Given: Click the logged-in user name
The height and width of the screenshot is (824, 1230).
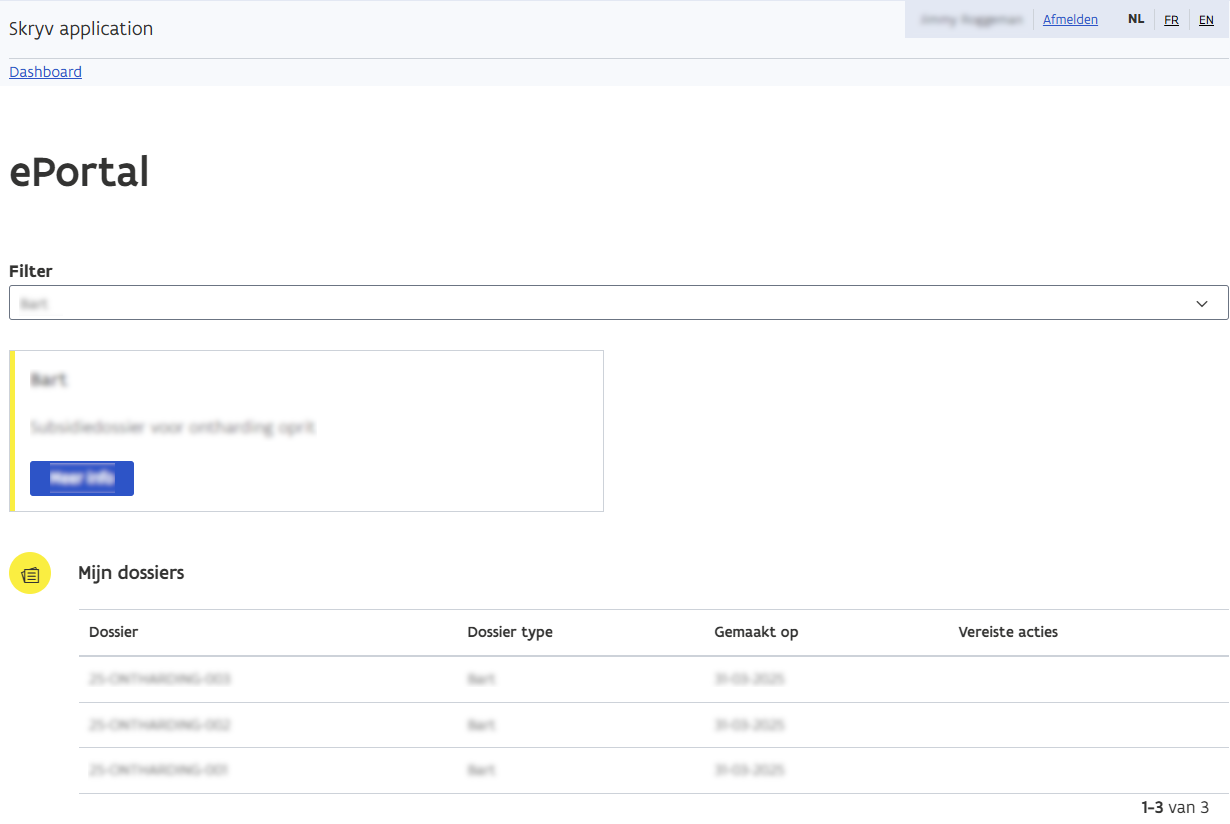Looking at the screenshot, I should [x=968, y=19].
